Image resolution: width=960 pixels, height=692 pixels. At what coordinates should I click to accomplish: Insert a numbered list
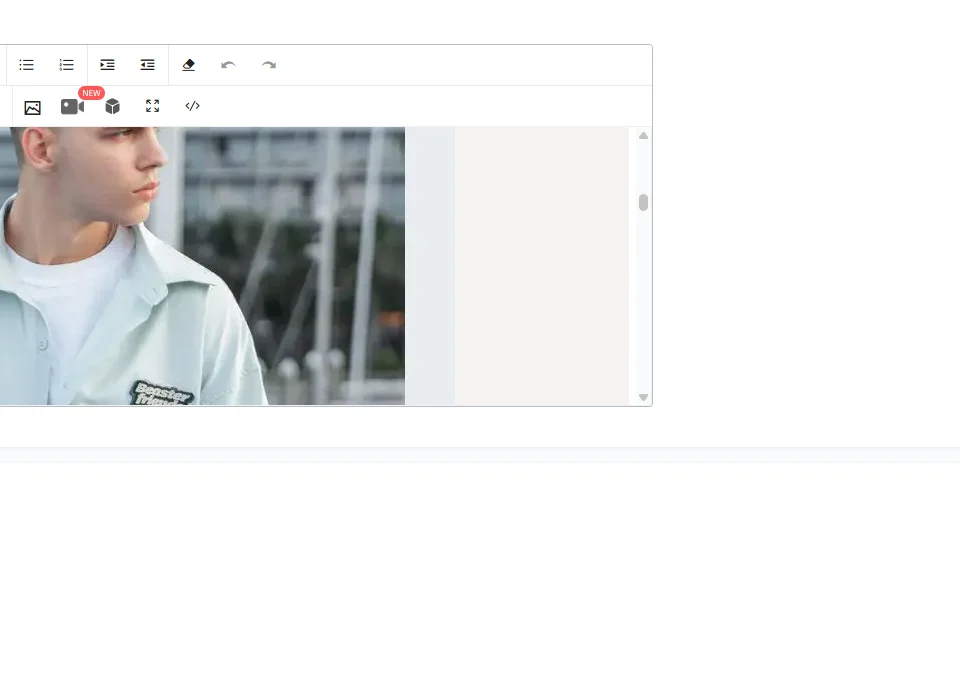point(66,65)
